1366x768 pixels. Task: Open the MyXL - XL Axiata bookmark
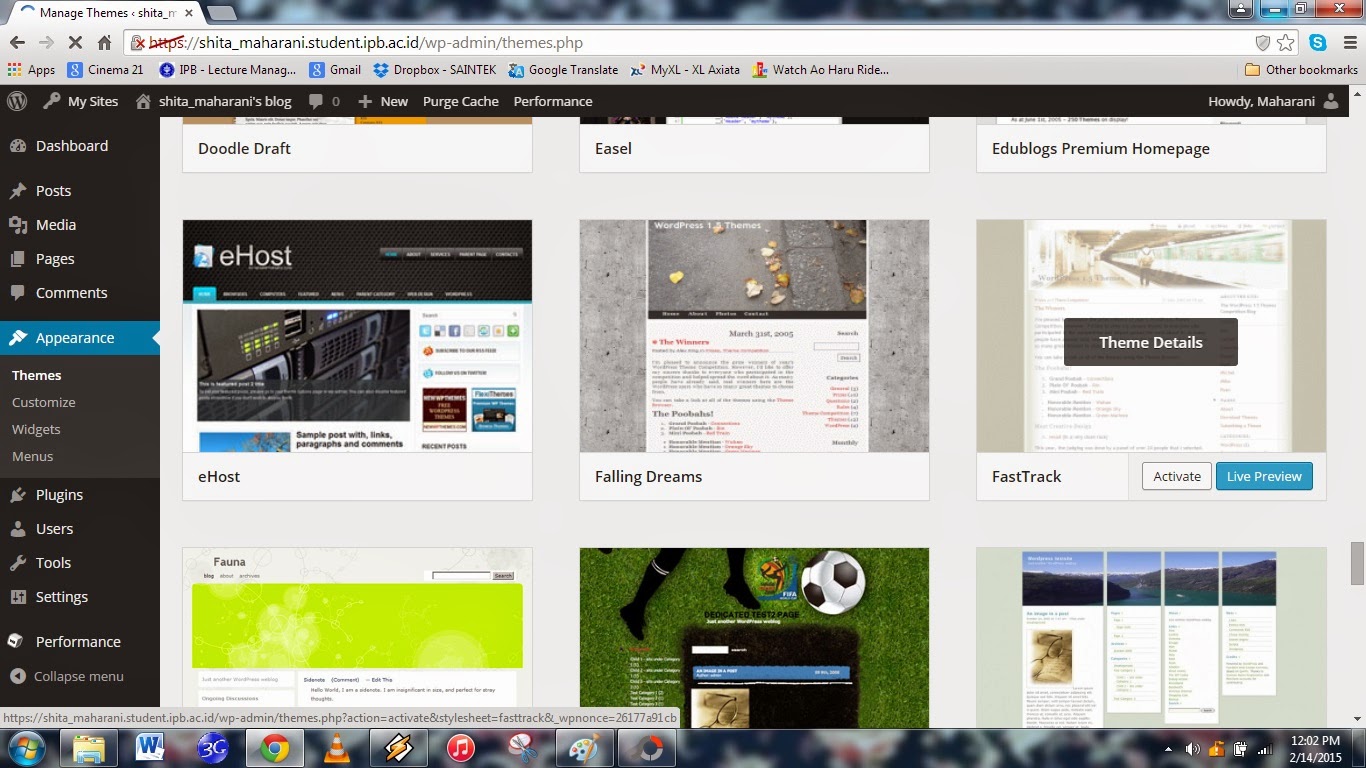686,70
